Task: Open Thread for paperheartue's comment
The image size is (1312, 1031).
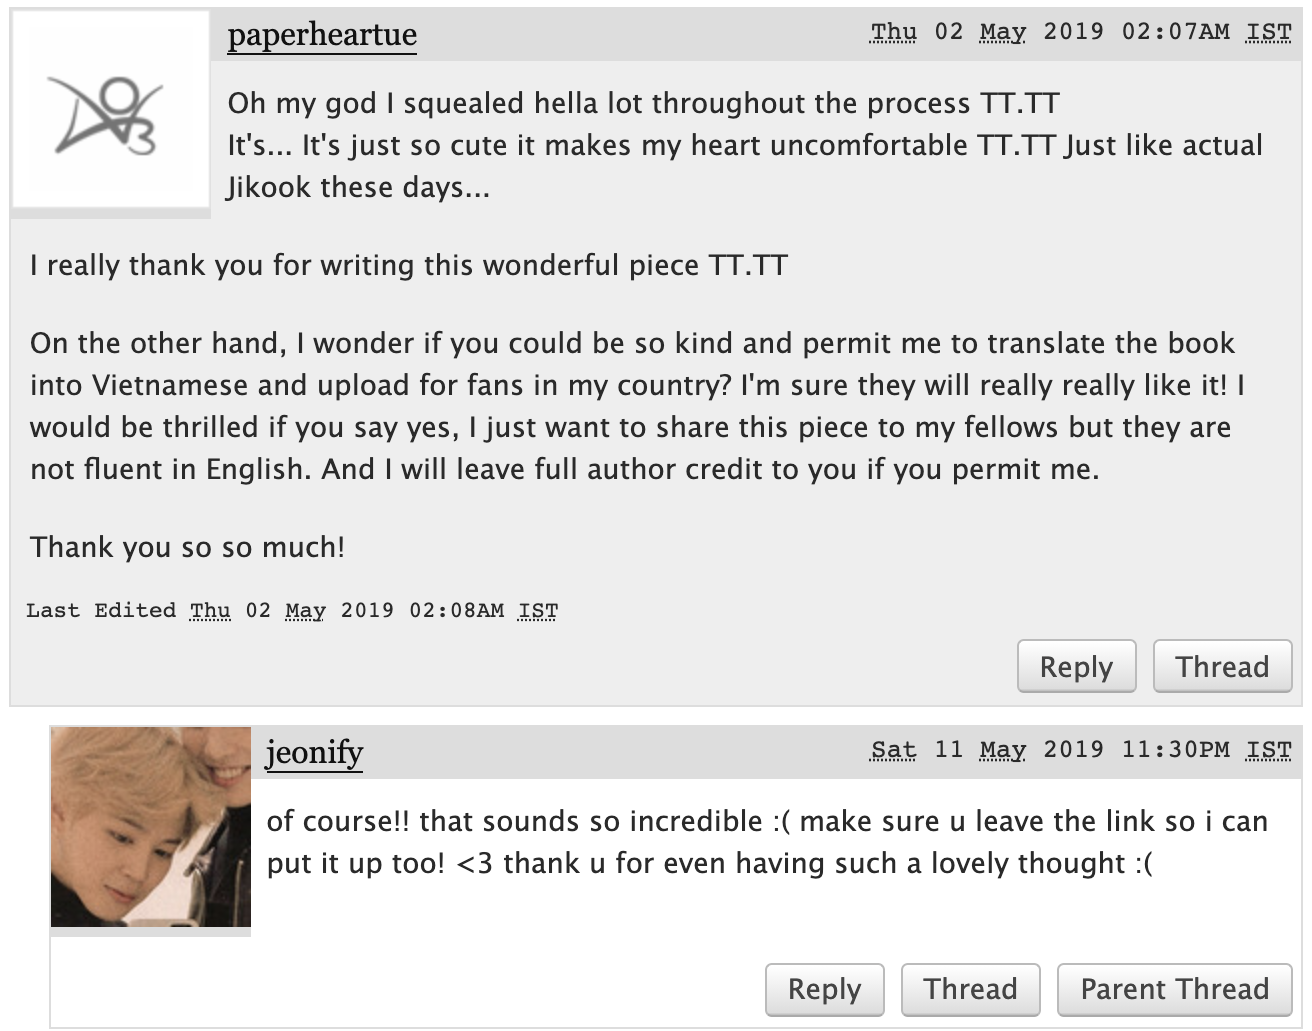Action: tap(1222, 666)
